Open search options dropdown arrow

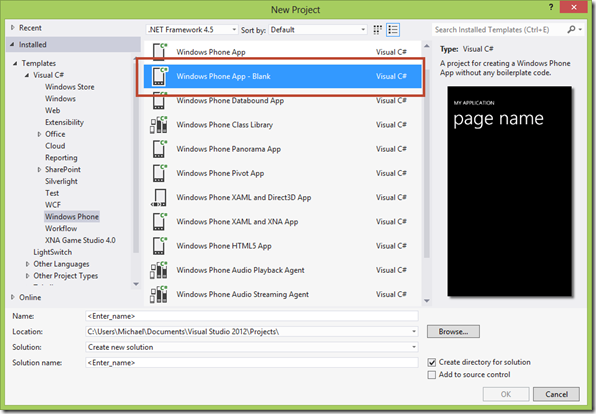coord(580,29)
